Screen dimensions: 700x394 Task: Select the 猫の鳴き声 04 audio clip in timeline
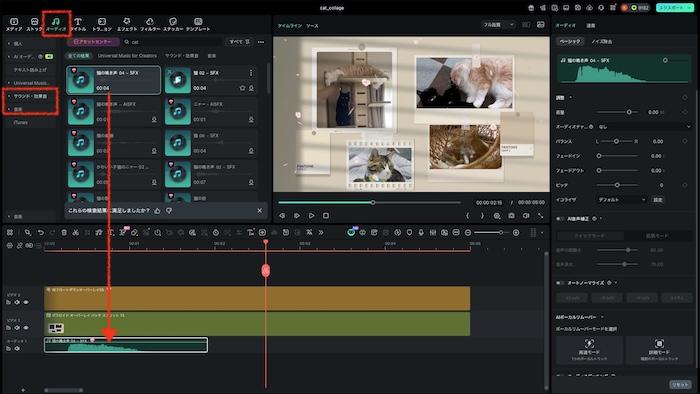point(126,345)
